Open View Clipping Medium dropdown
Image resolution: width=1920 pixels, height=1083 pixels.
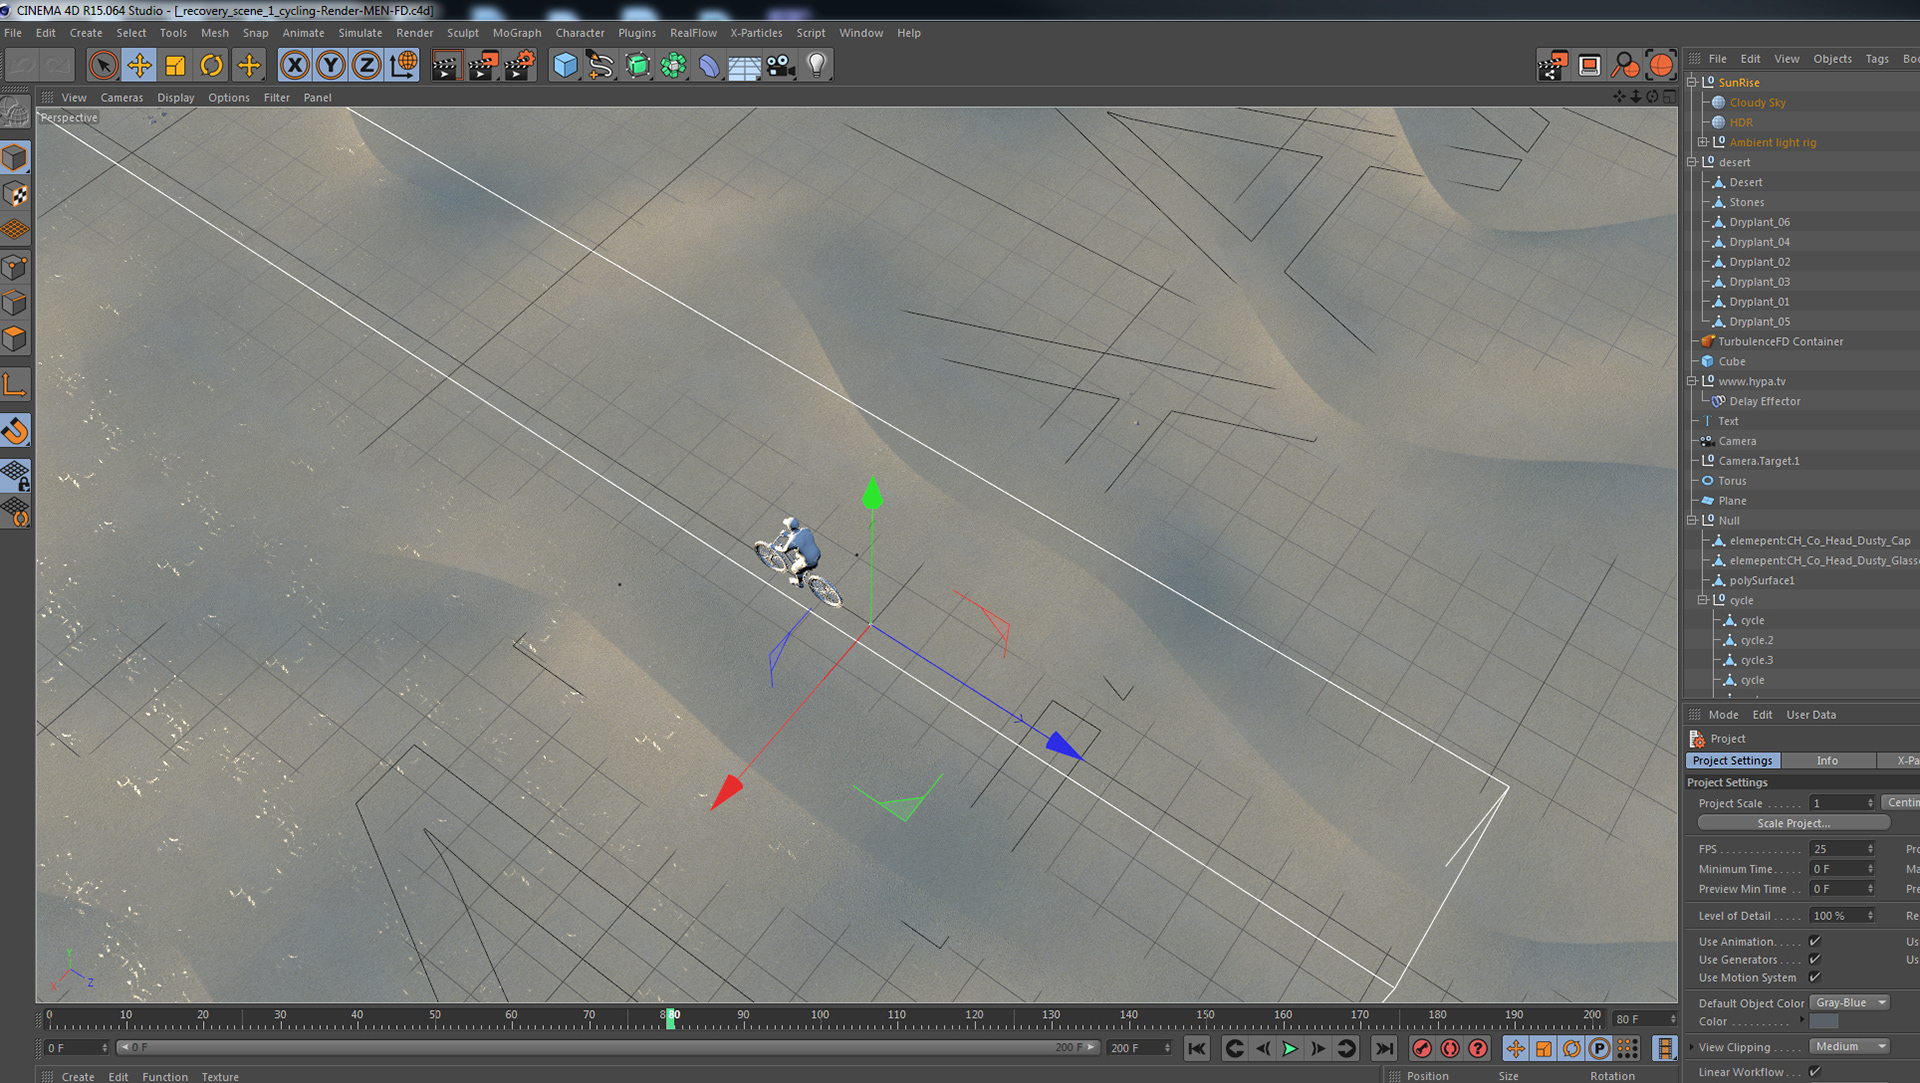pos(1850,1047)
